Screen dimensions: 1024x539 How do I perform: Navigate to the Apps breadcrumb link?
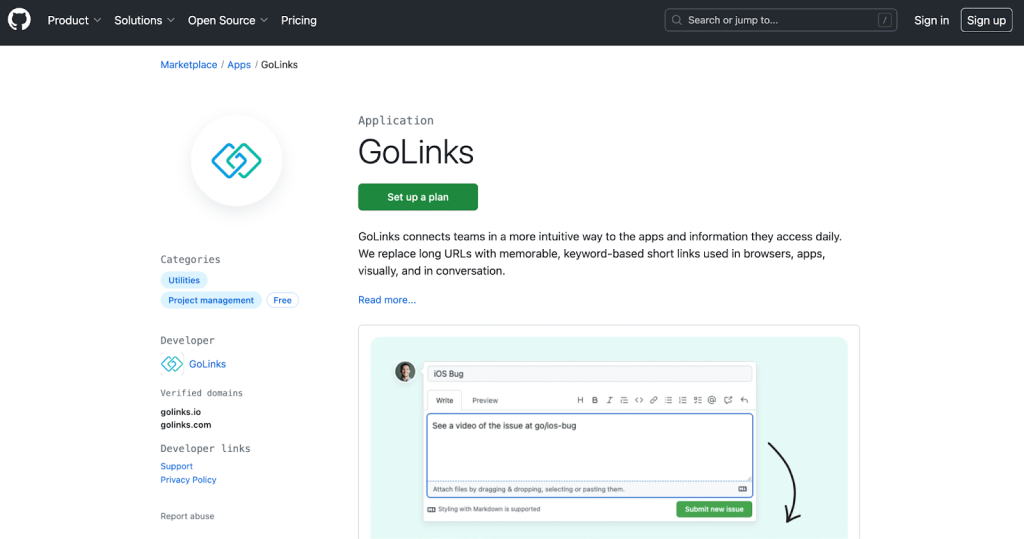pos(239,65)
